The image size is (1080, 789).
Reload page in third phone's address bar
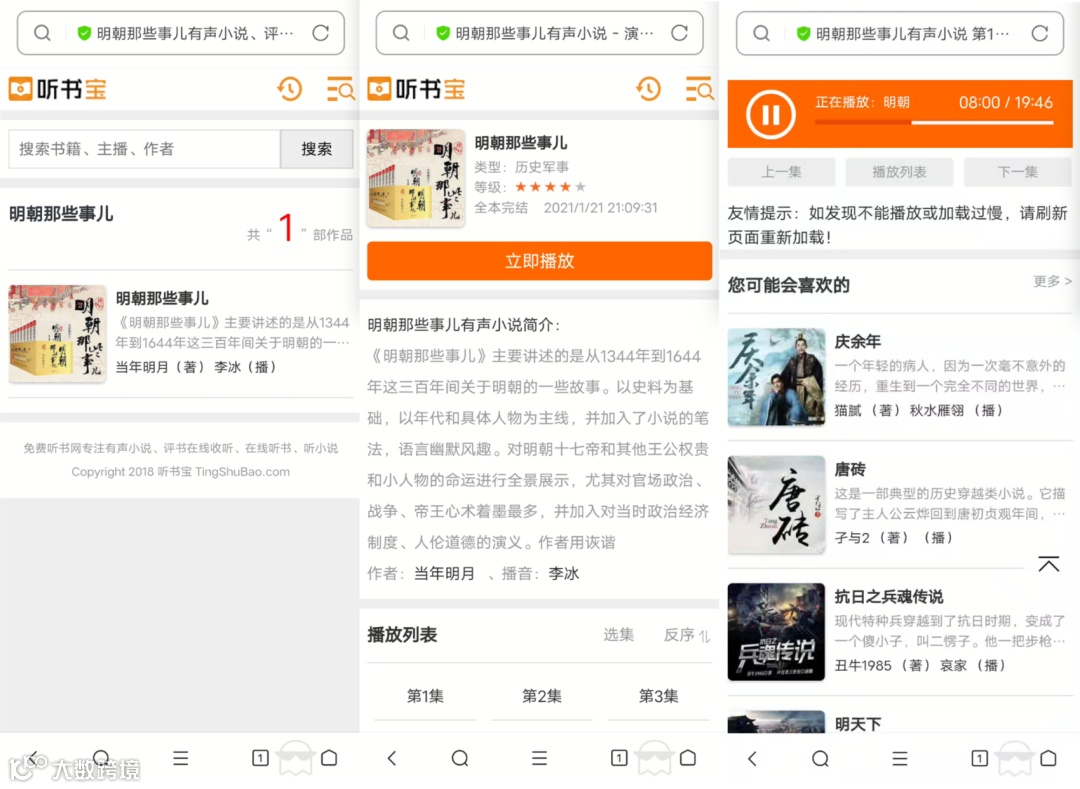point(1039,33)
